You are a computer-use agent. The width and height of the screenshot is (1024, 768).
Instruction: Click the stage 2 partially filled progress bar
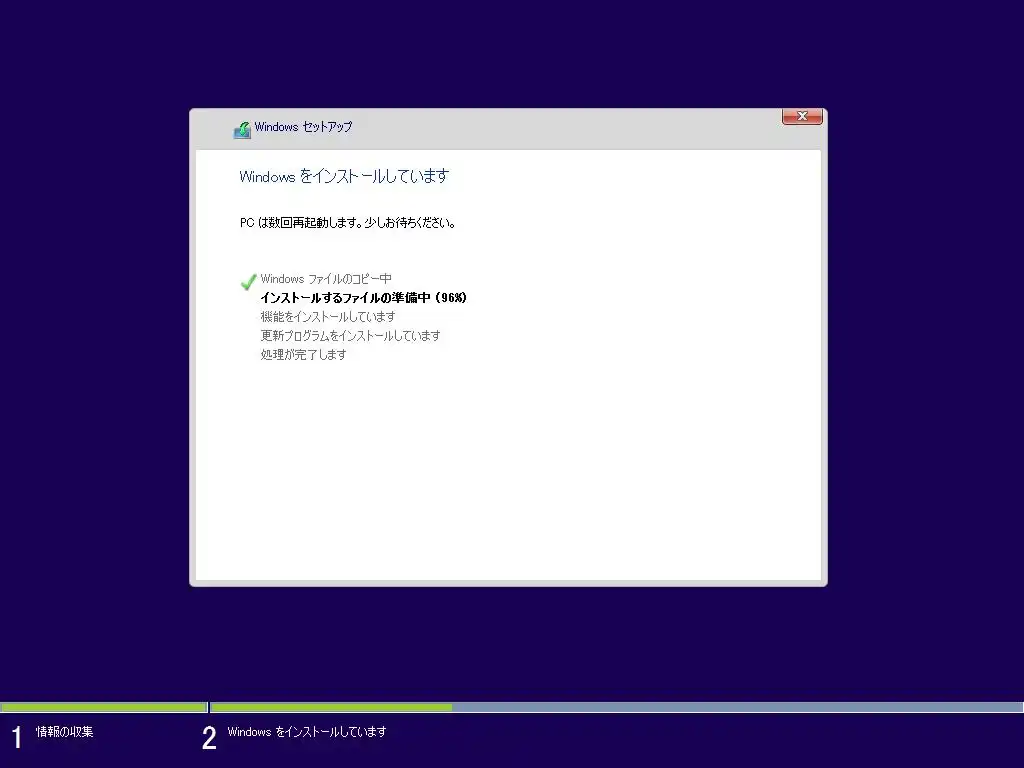click(616, 707)
